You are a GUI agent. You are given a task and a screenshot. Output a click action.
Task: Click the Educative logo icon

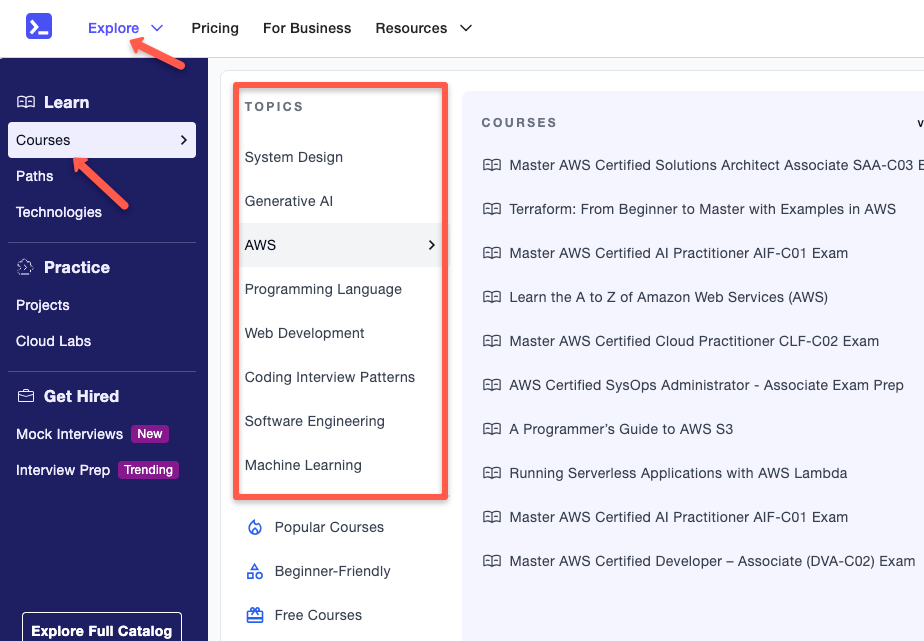pyautogui.click(x=38, y=26)
